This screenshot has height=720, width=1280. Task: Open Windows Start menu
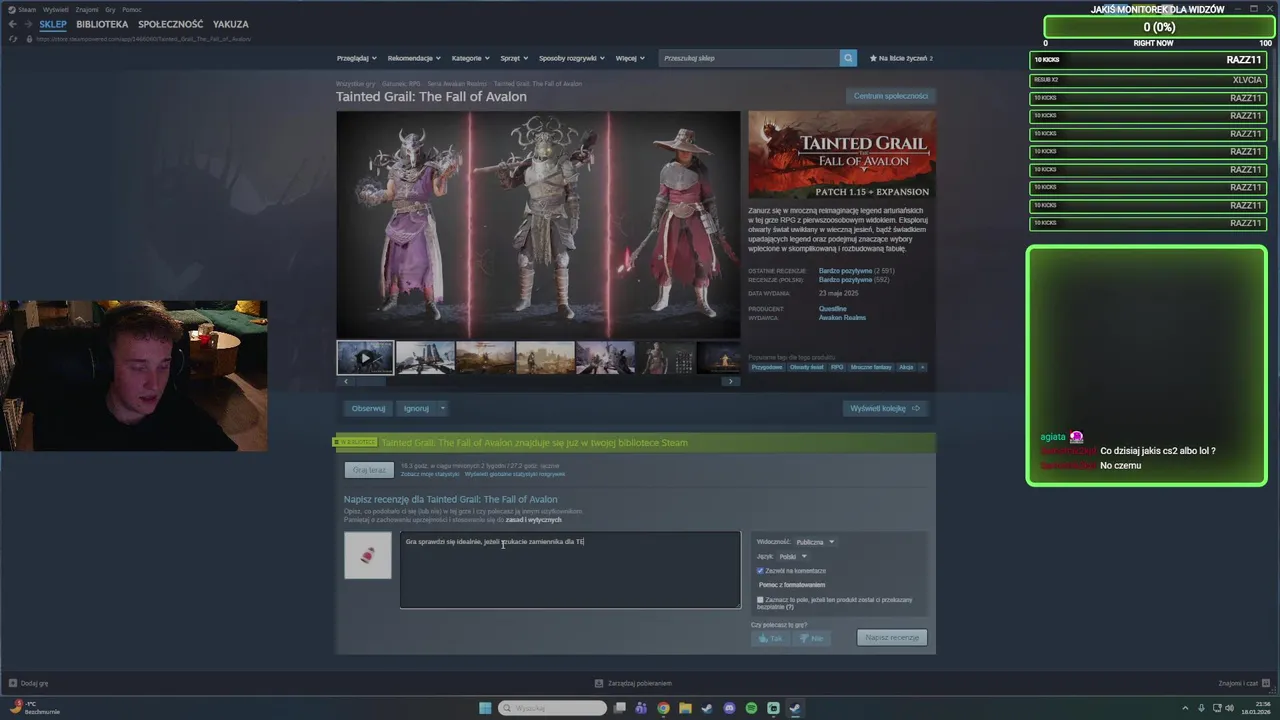pos(485,708)
